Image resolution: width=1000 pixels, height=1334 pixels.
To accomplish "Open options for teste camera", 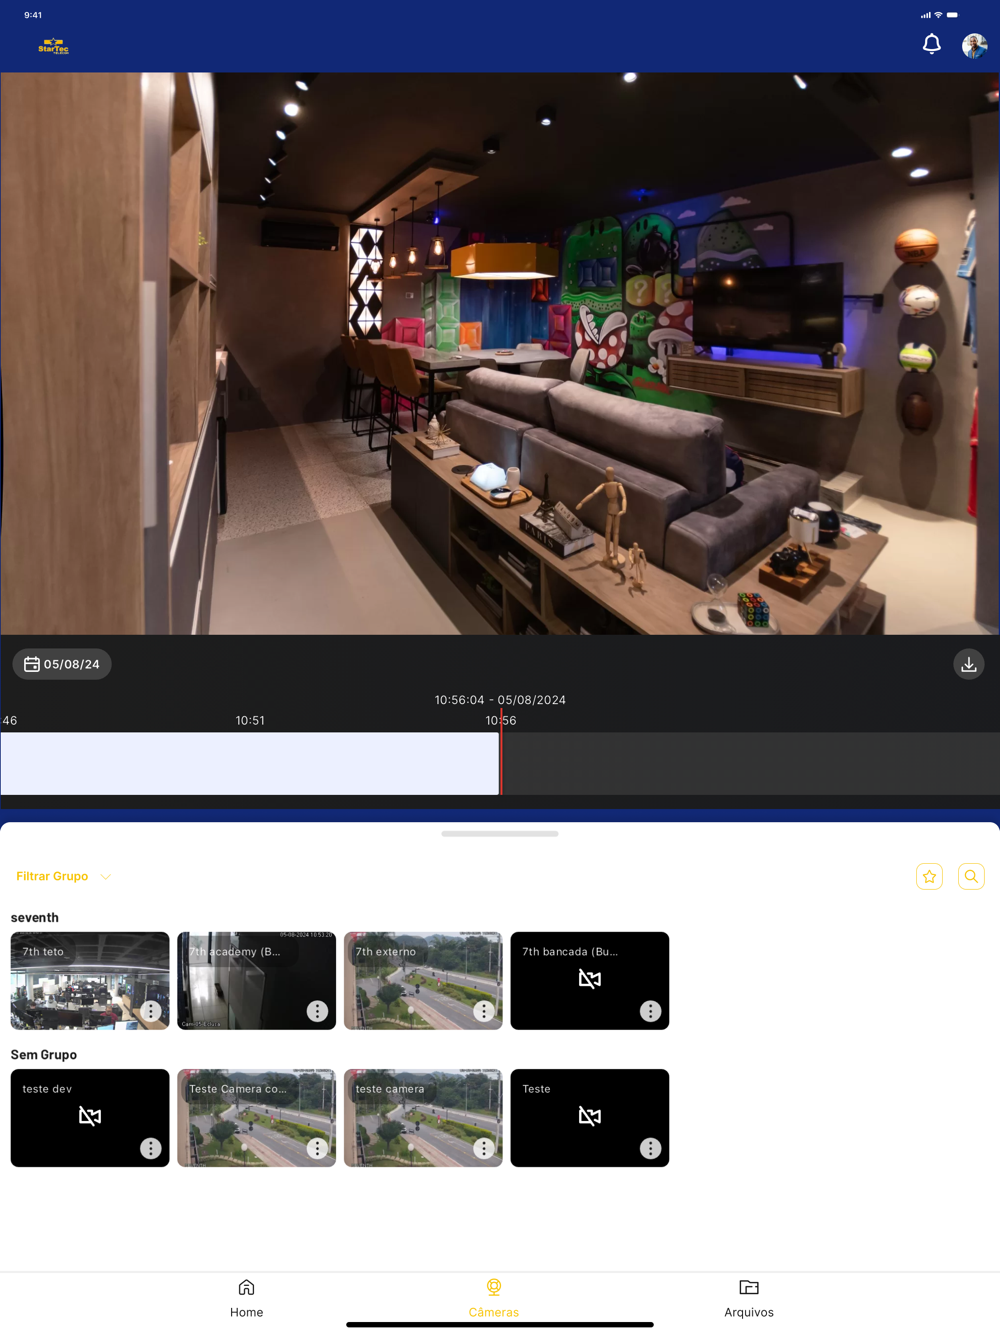I will [x=484, y=1148].
